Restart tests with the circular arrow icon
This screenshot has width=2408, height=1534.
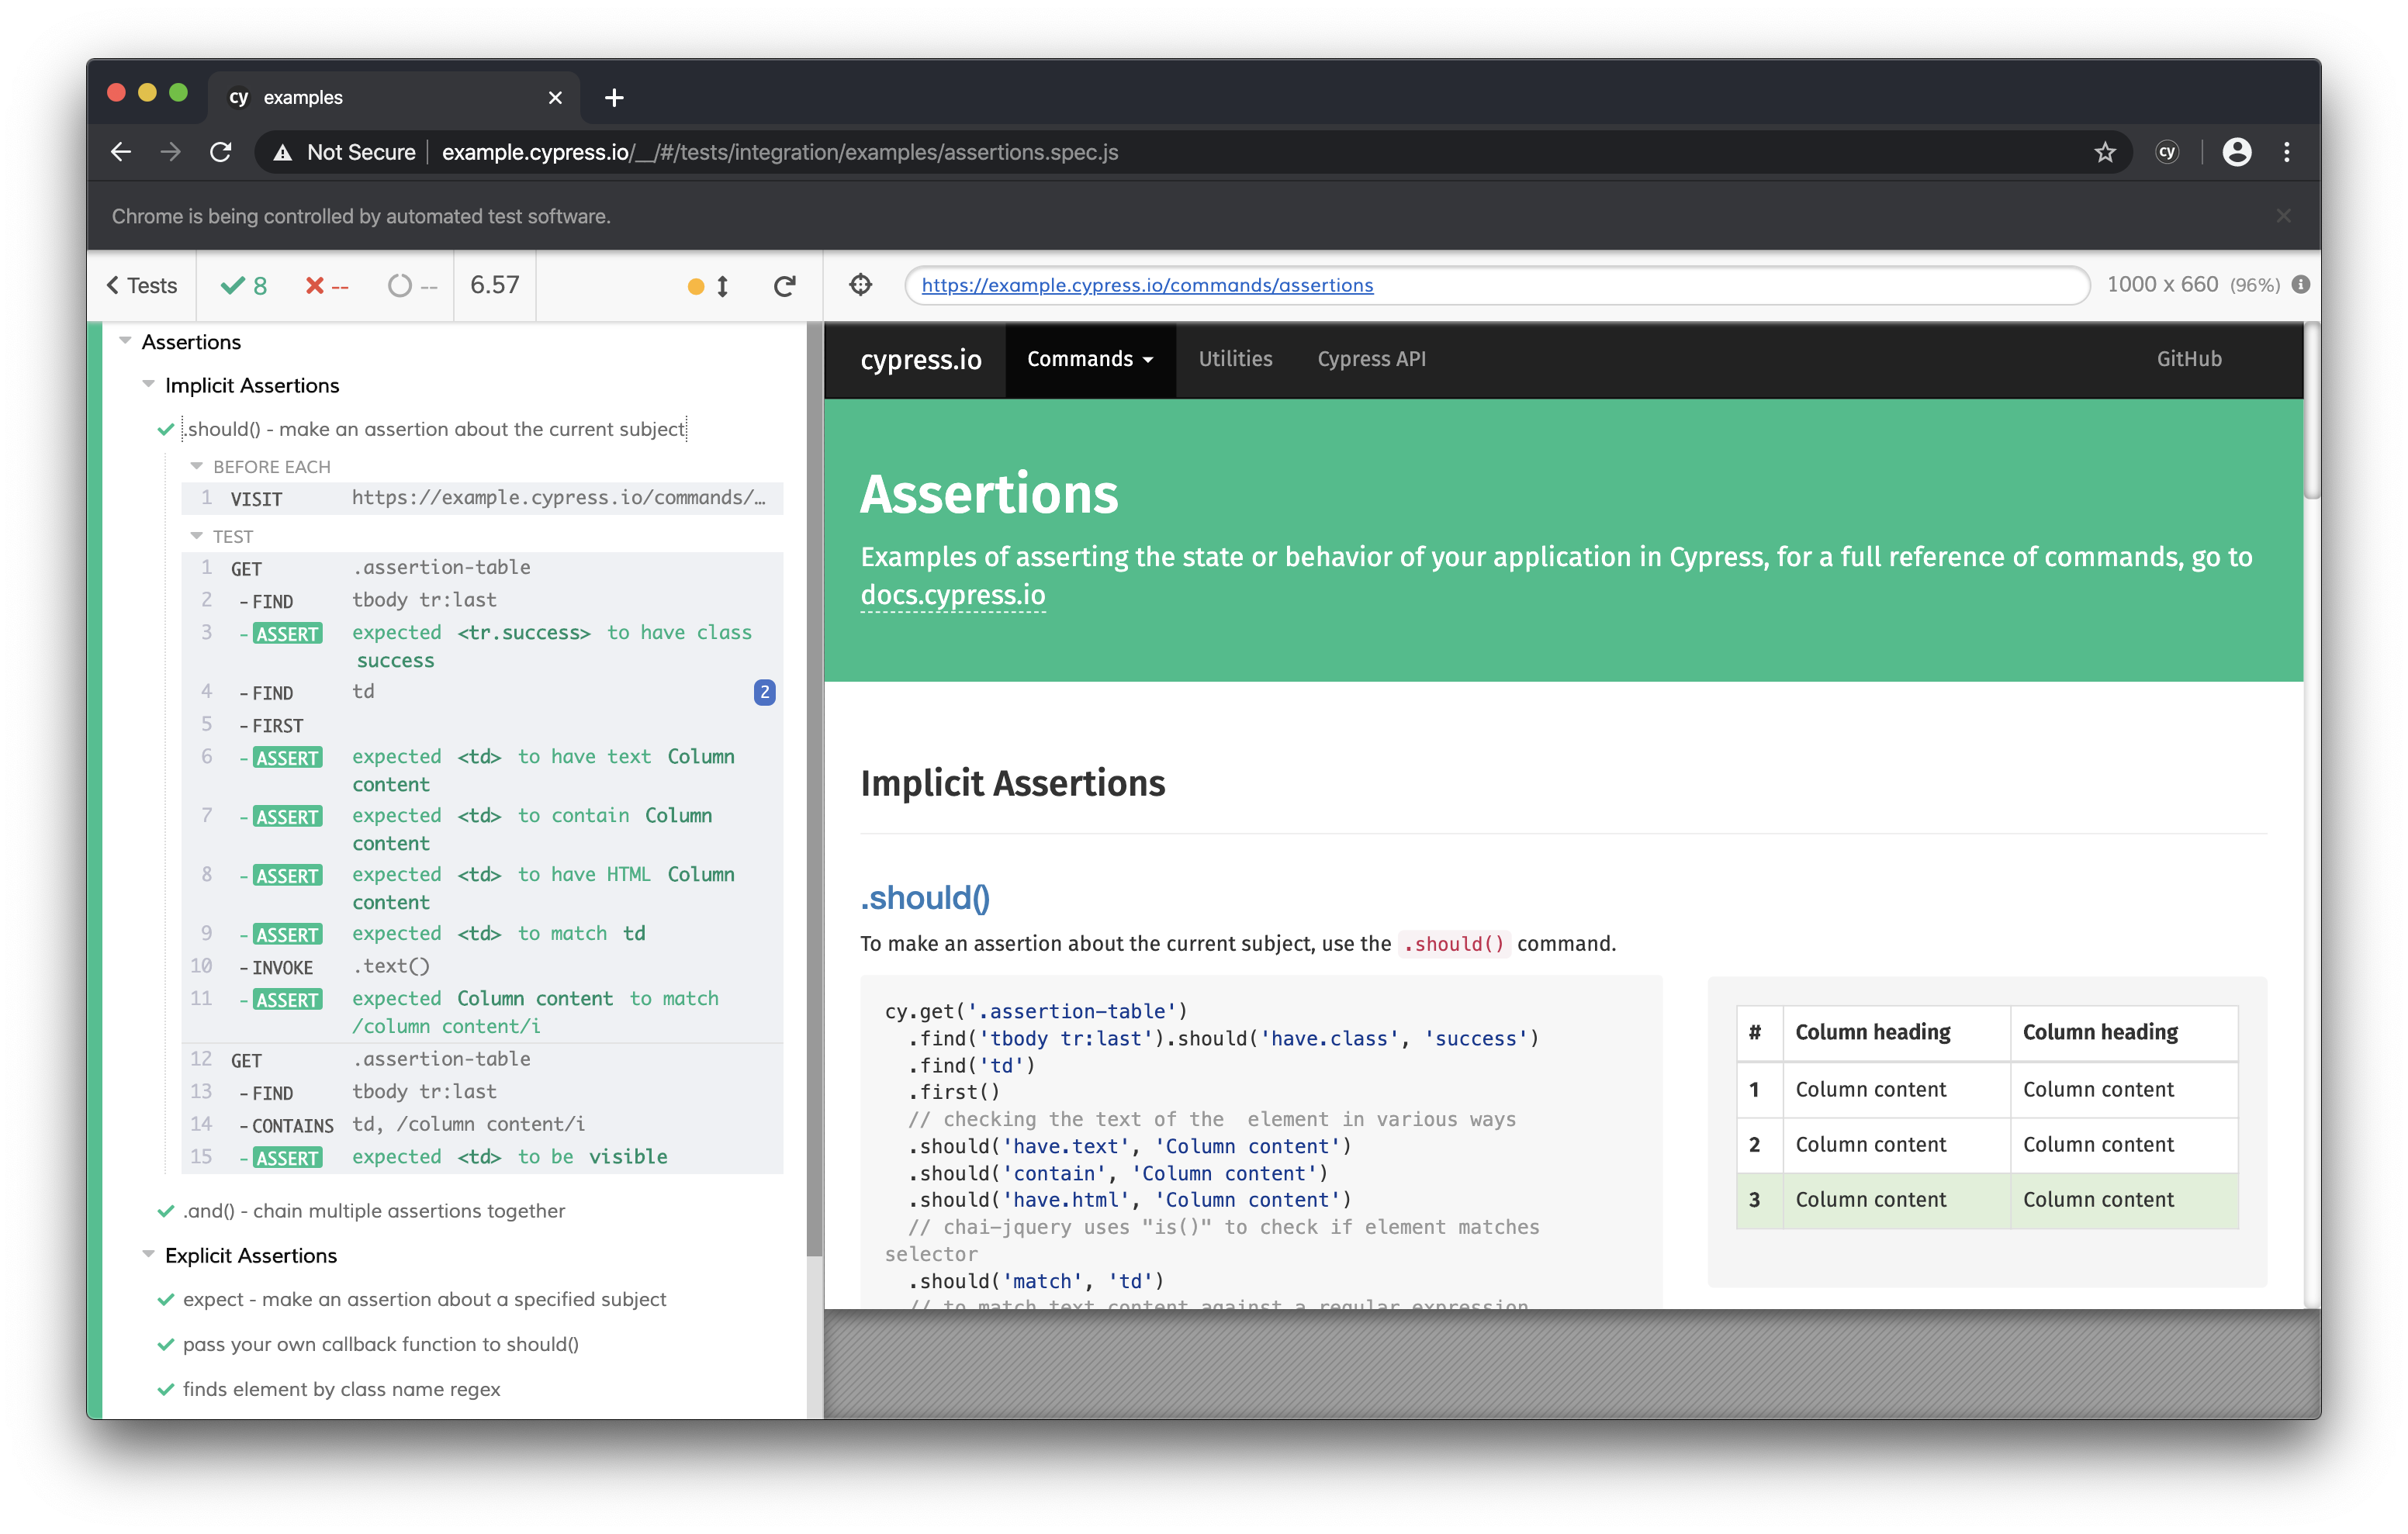(x=786, y=285)
